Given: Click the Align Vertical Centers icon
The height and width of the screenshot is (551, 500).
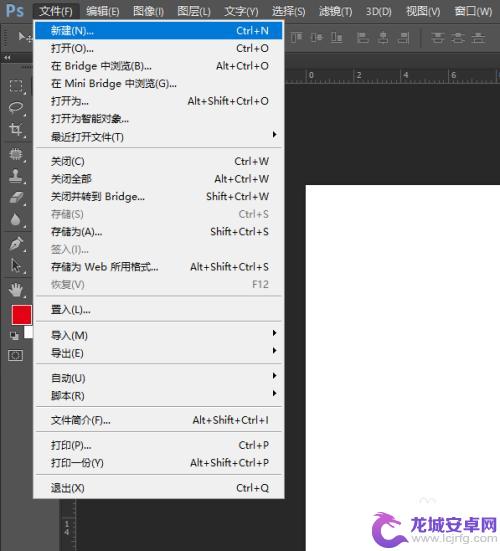Looking at the screenshot, I should [x=316, y=38].
